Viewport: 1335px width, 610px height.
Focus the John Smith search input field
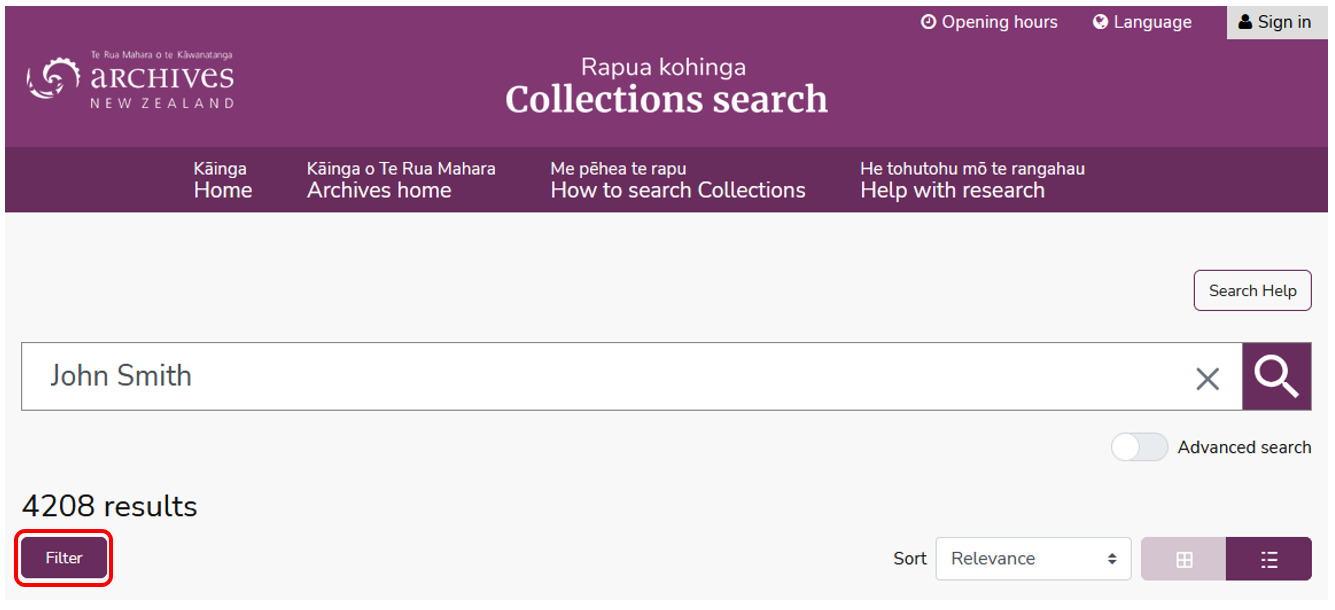(x=600, y=376)
